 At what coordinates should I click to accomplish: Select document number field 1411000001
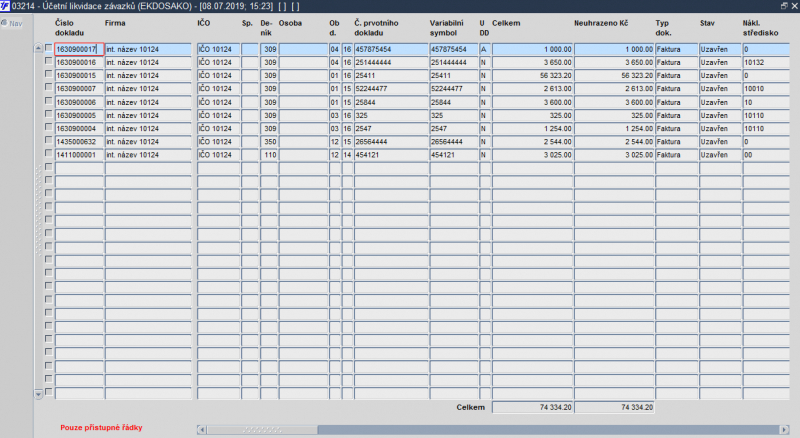tap(79, 155)
